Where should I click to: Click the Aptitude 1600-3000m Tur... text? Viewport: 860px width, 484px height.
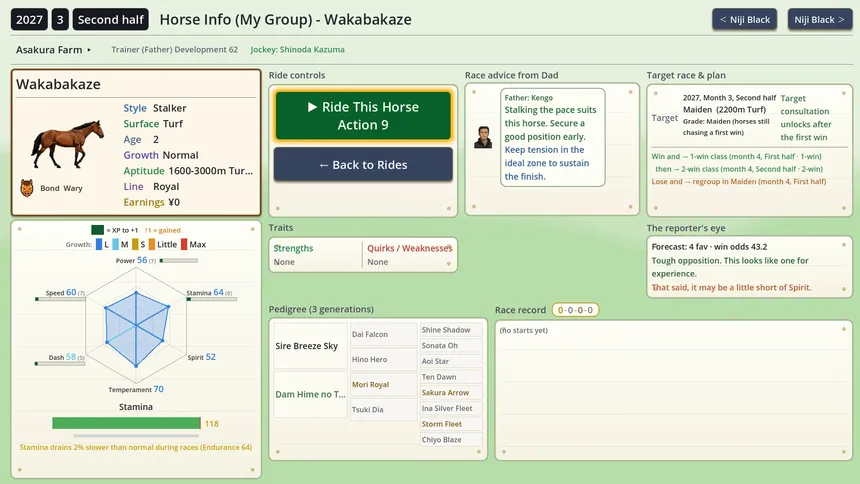point(211,171)
